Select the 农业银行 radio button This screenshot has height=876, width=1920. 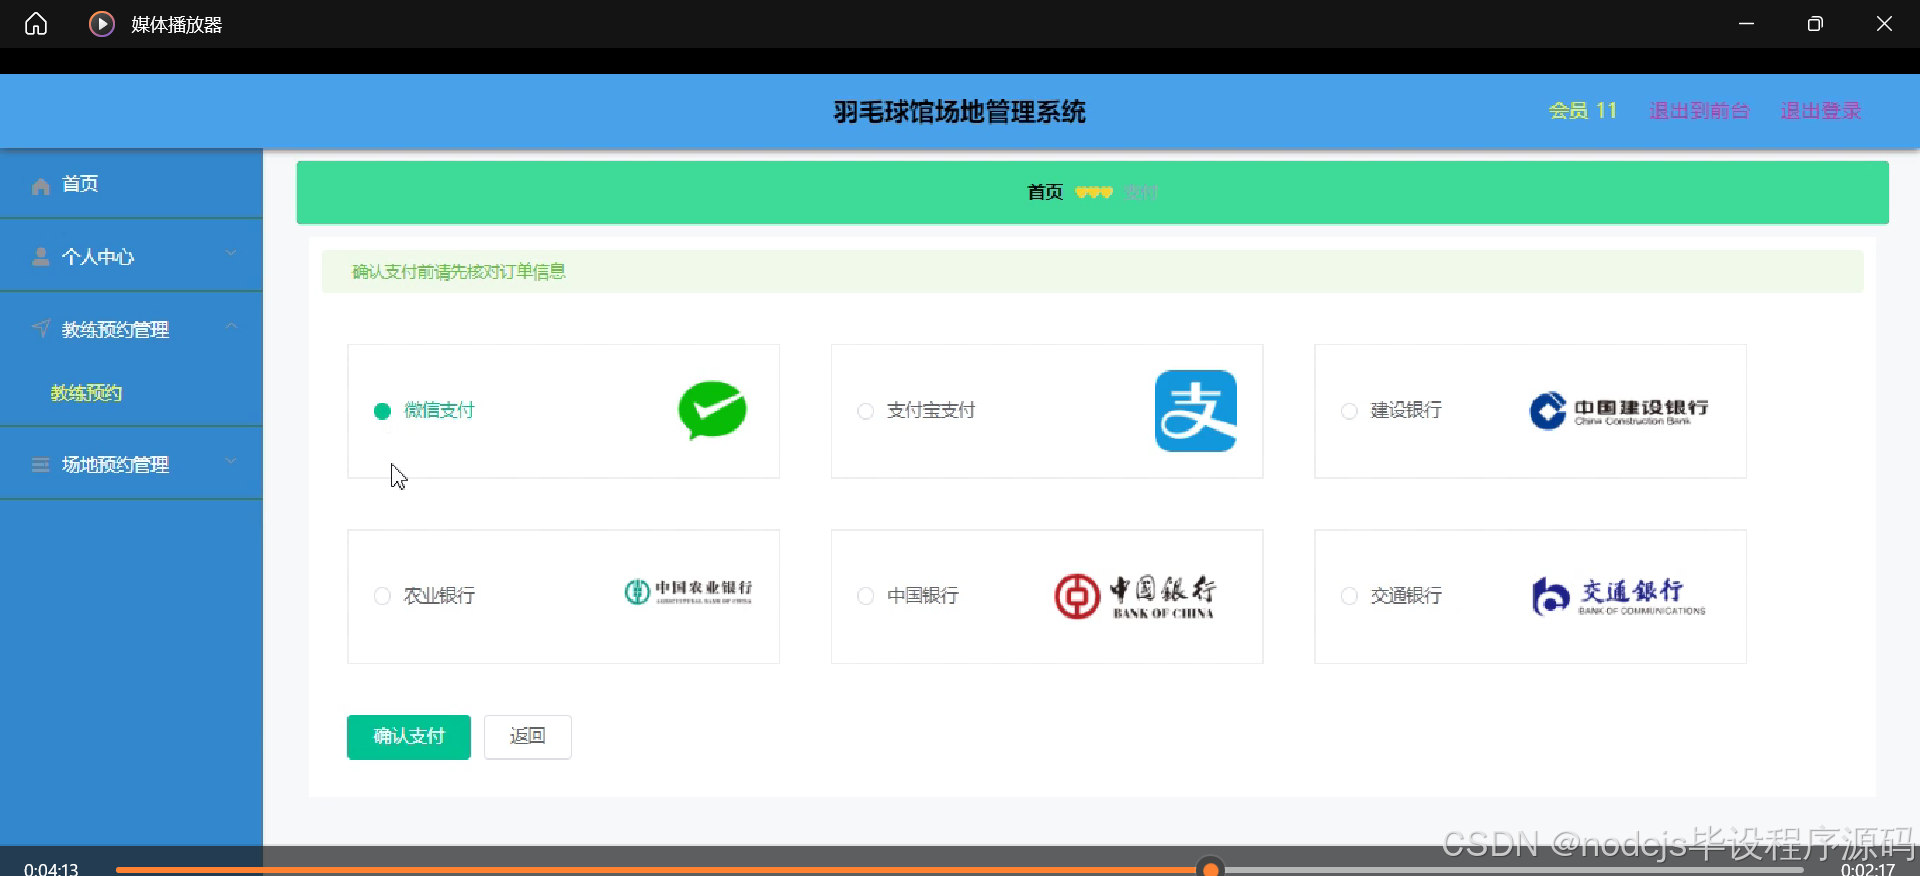tap(382, 596)
